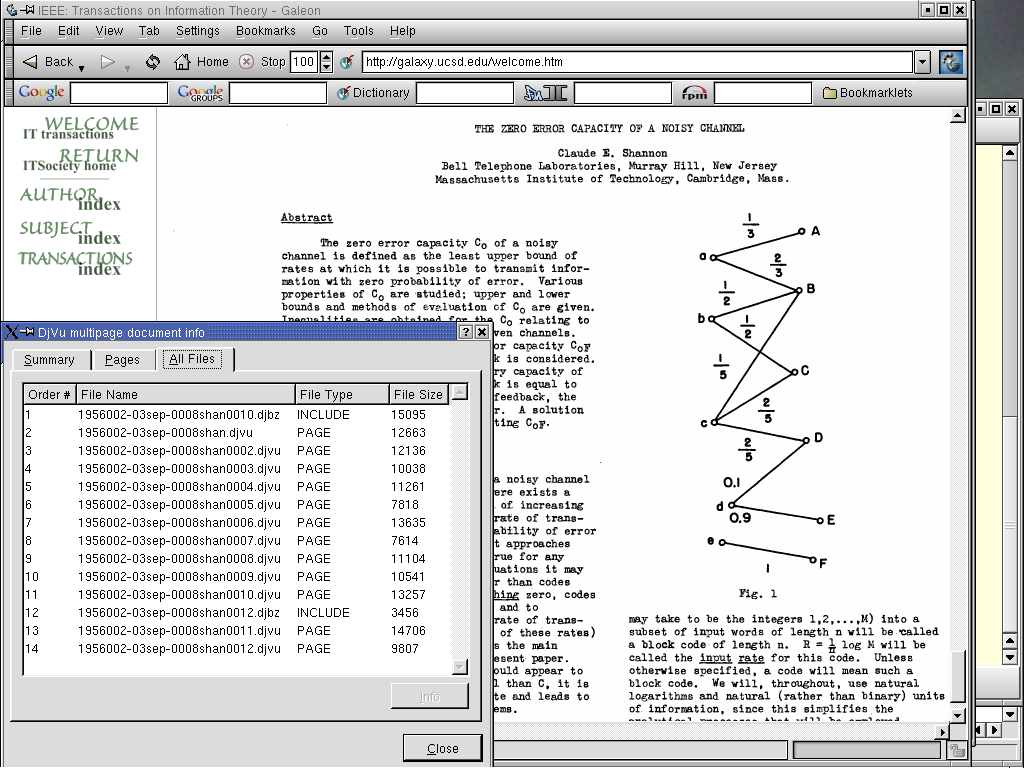
Task: Select row 1956002-03sep-0008shan0005.djvu
Action: coord(236,505)
